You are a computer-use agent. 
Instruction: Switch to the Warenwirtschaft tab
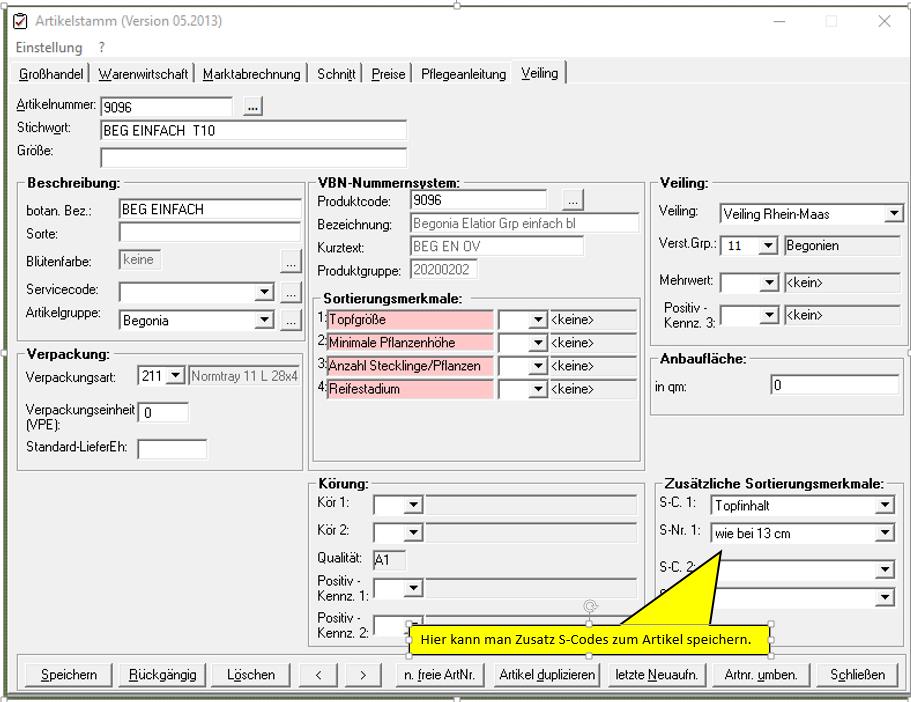coord(143,74)
